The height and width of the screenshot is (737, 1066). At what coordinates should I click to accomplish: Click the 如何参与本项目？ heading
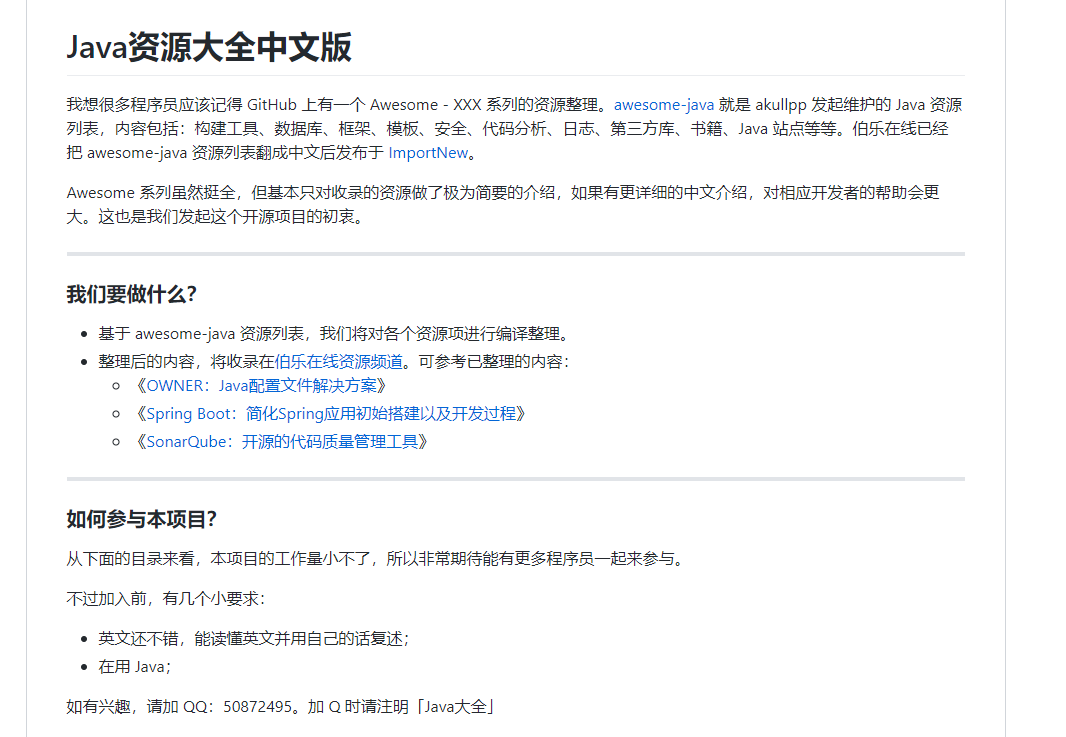pyautogui.click(x=142, y=519)
